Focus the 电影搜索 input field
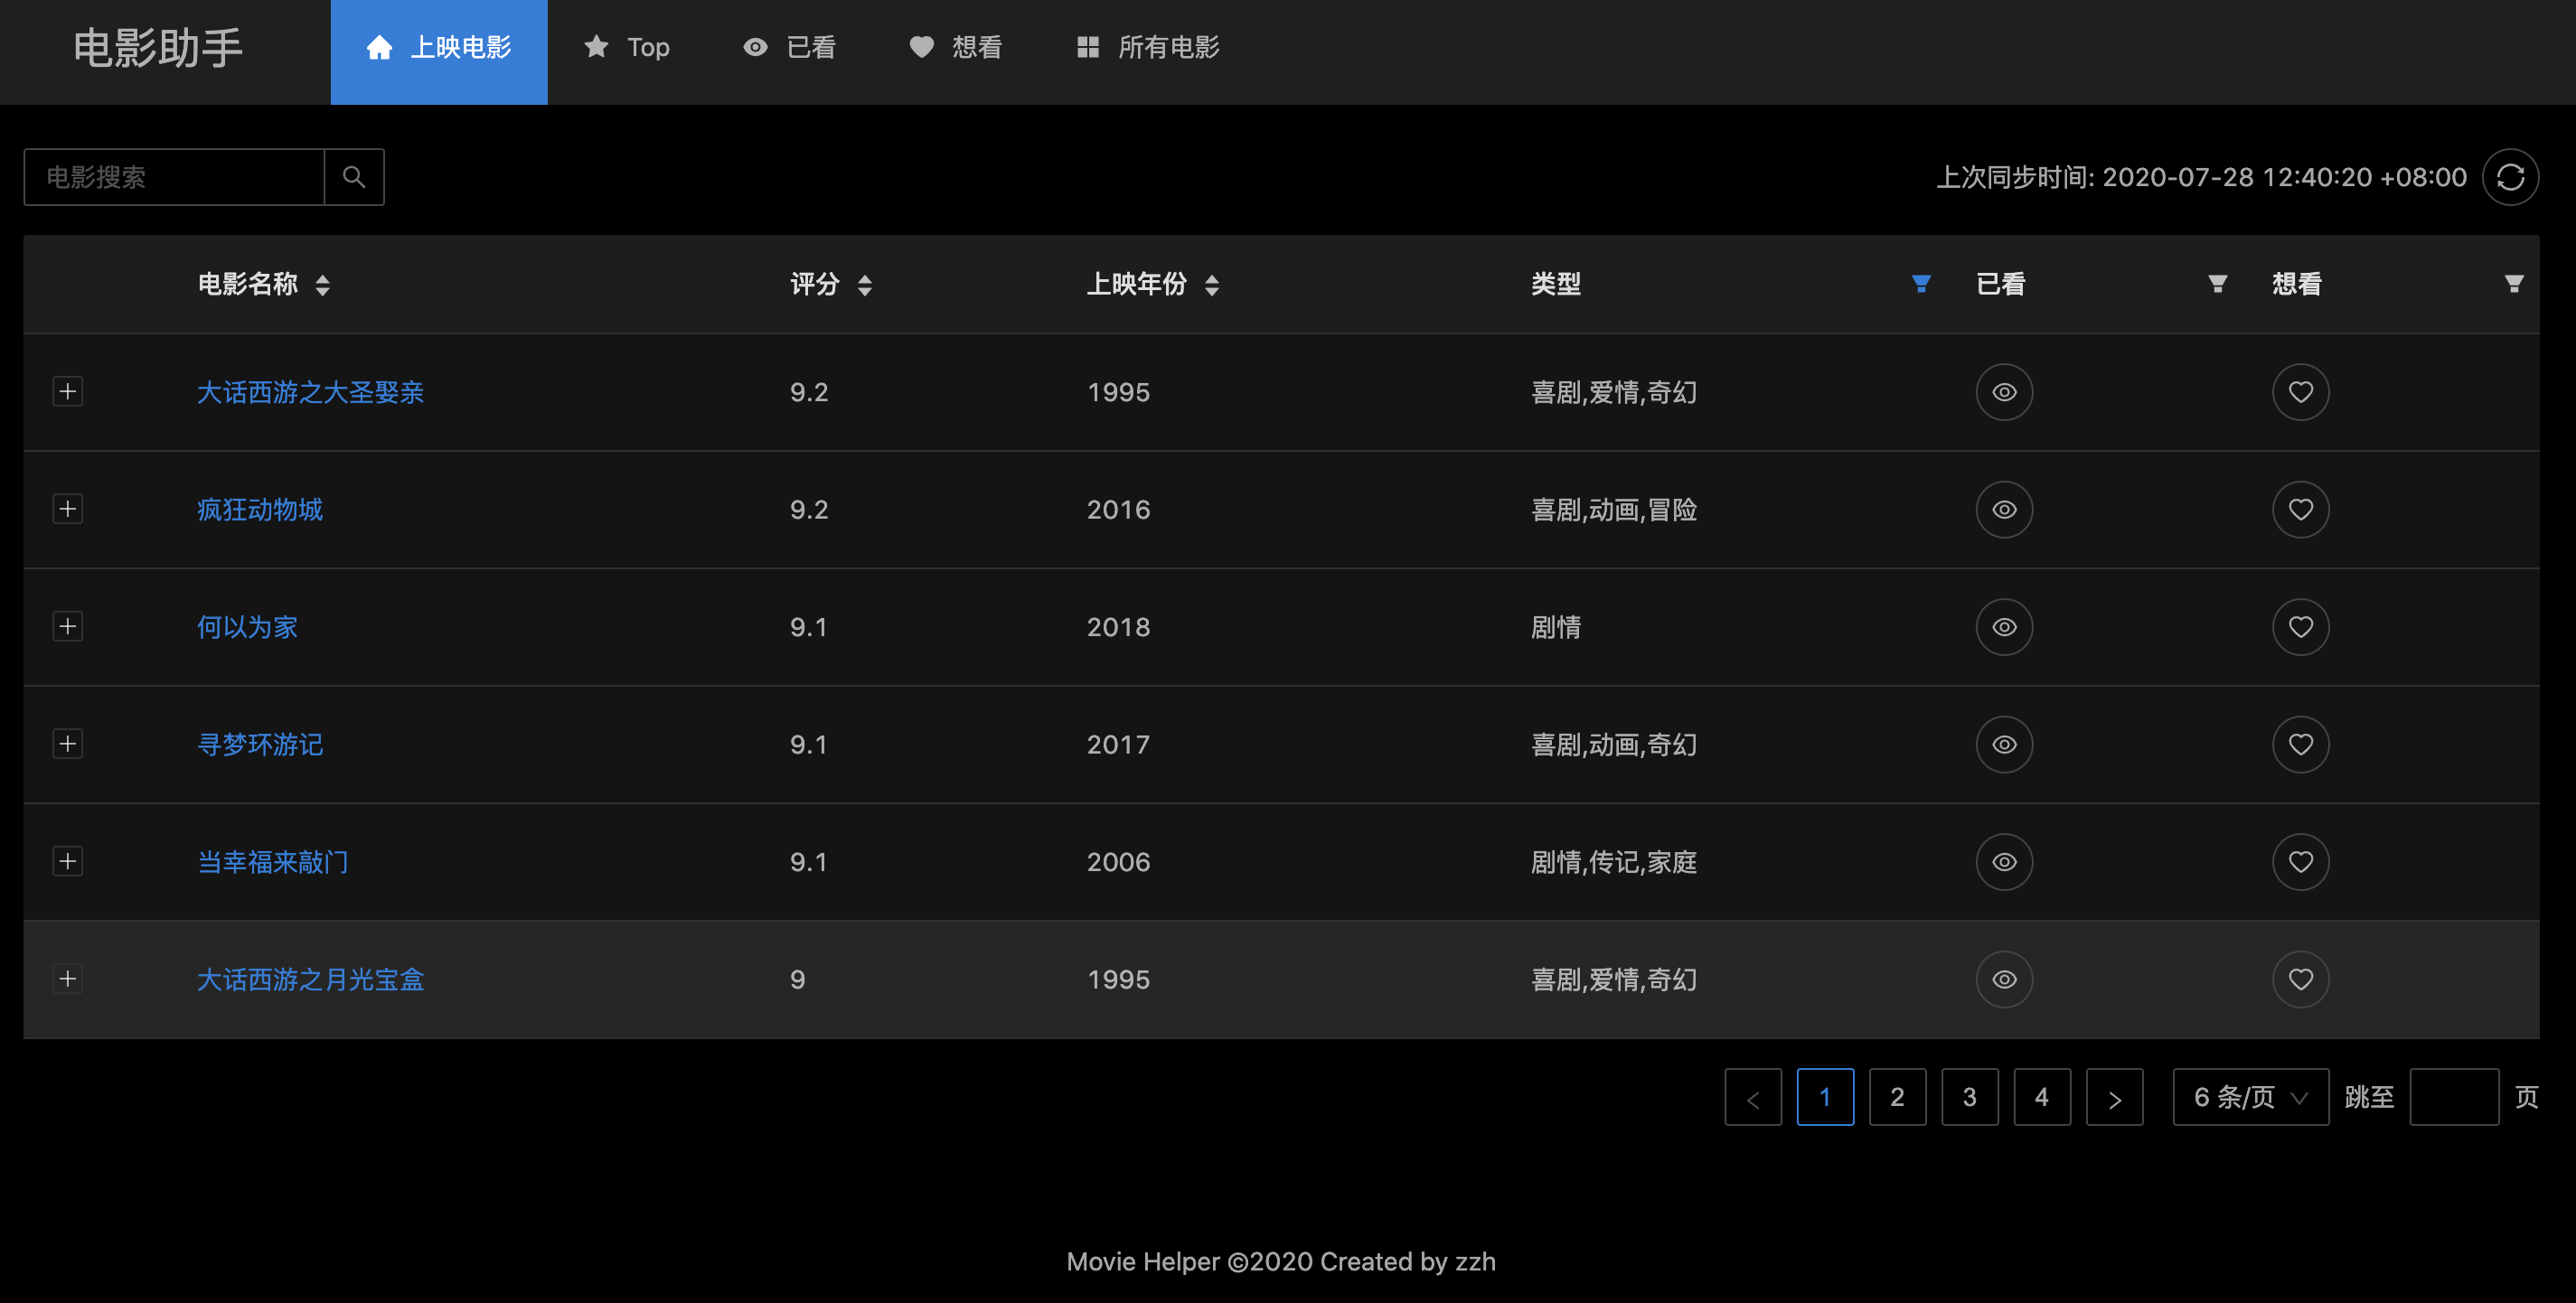 (174, 177)
